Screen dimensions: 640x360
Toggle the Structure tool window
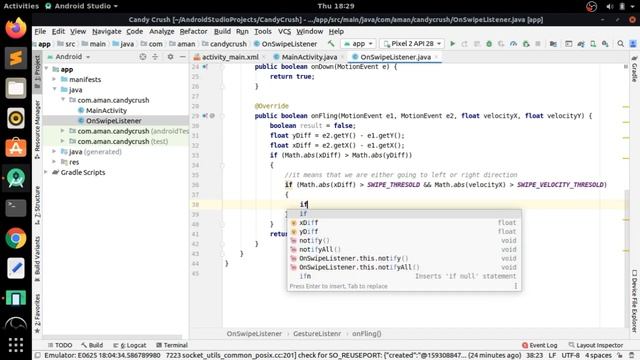coord(37,205)
